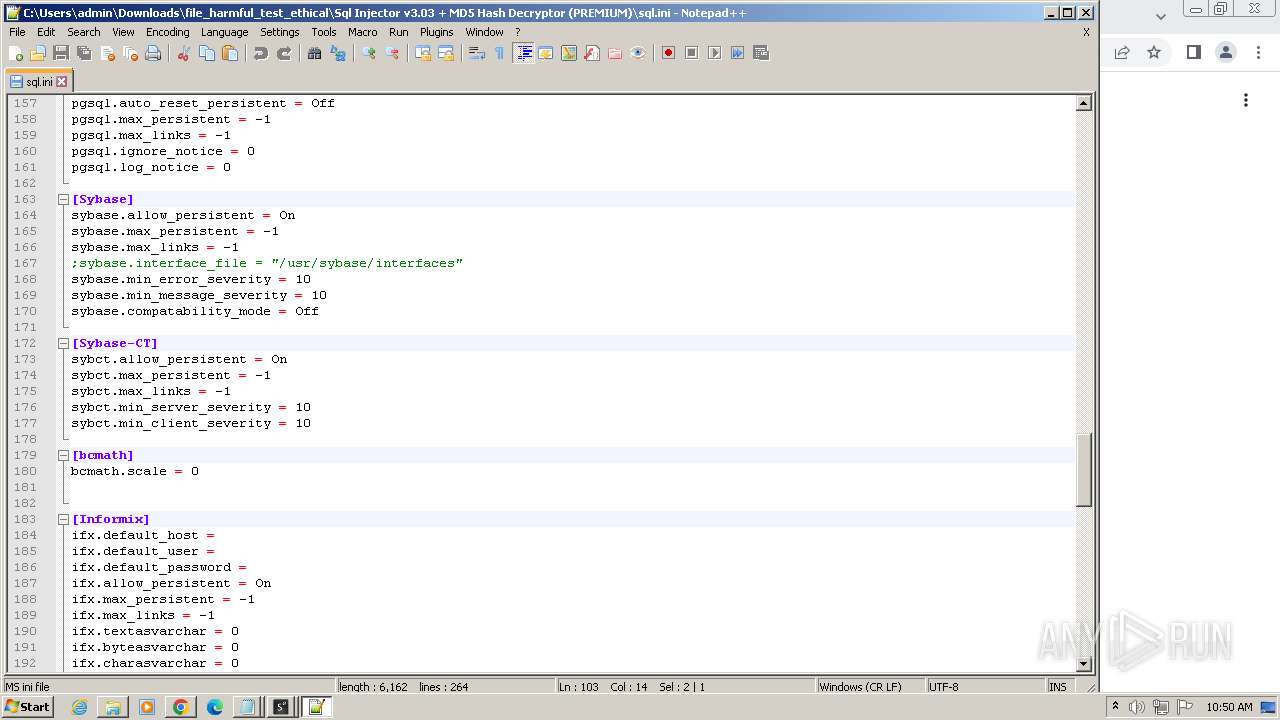This screenshot has width=1280, height=720.
Task: Toggle synchronized vertical scrolling
Action: pos(423,53)
